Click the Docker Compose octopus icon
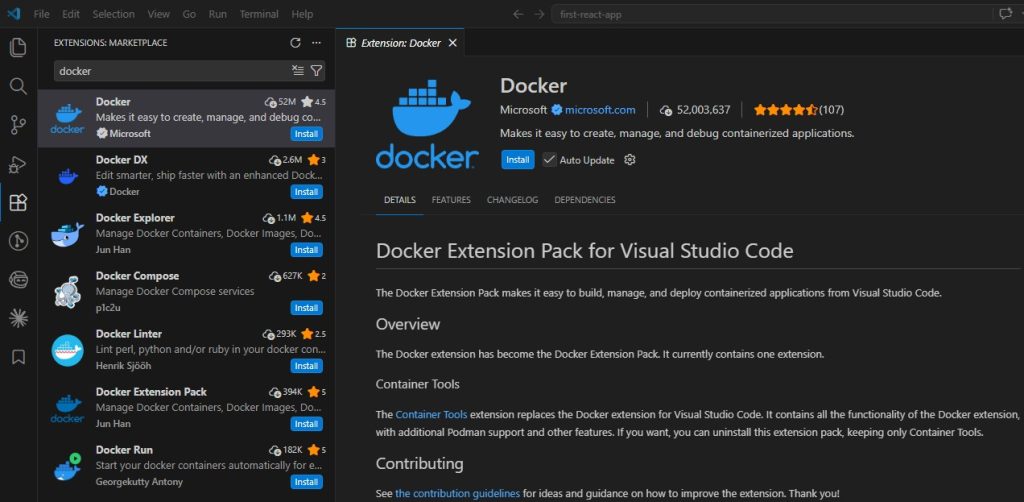 (67, 292)
